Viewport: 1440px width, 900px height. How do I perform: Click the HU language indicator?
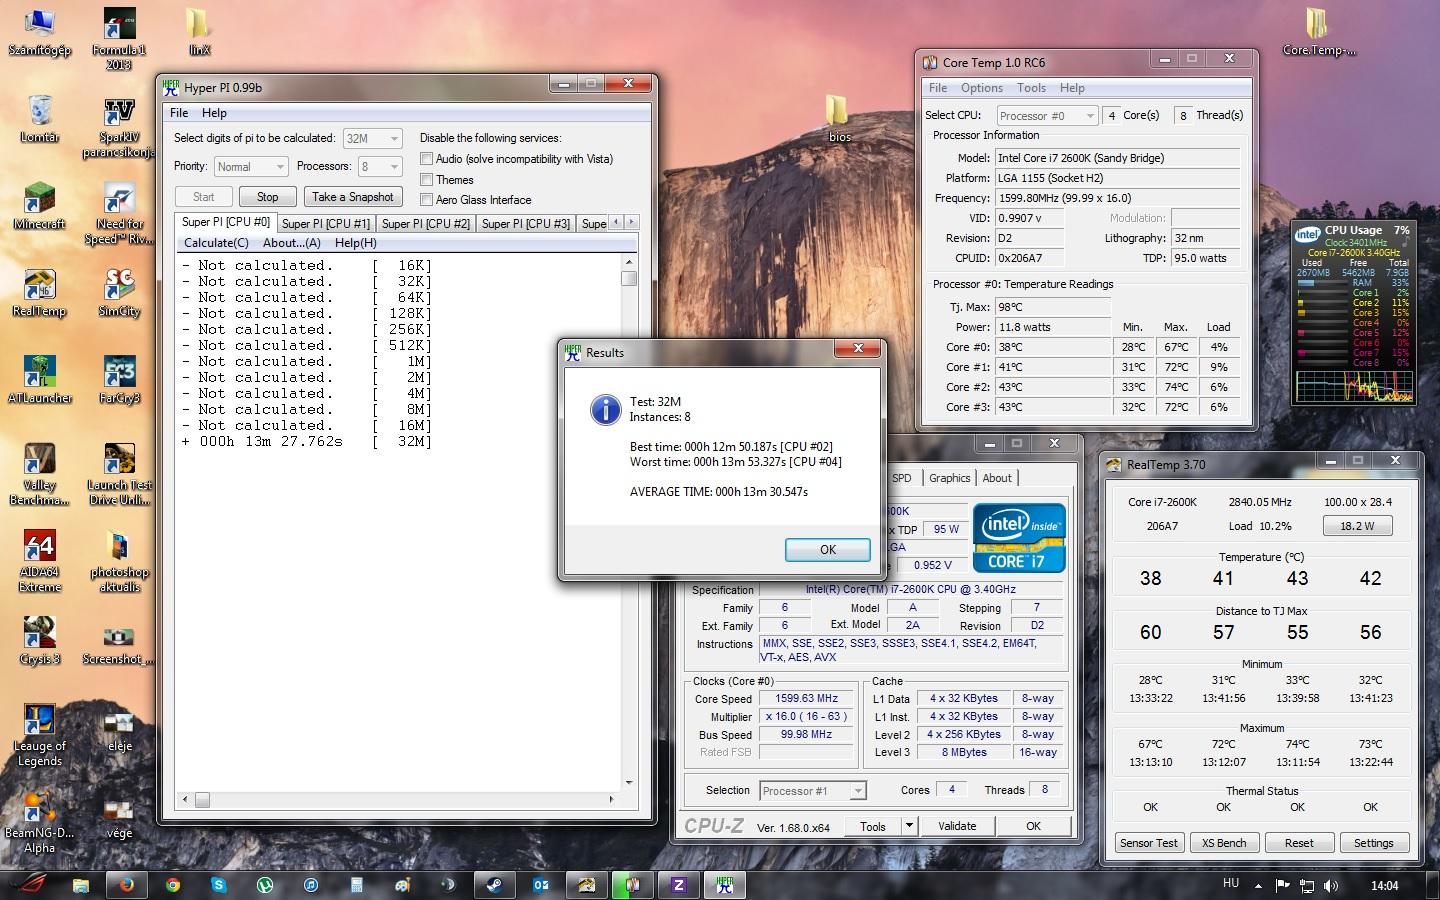[x=1231, y=883]
